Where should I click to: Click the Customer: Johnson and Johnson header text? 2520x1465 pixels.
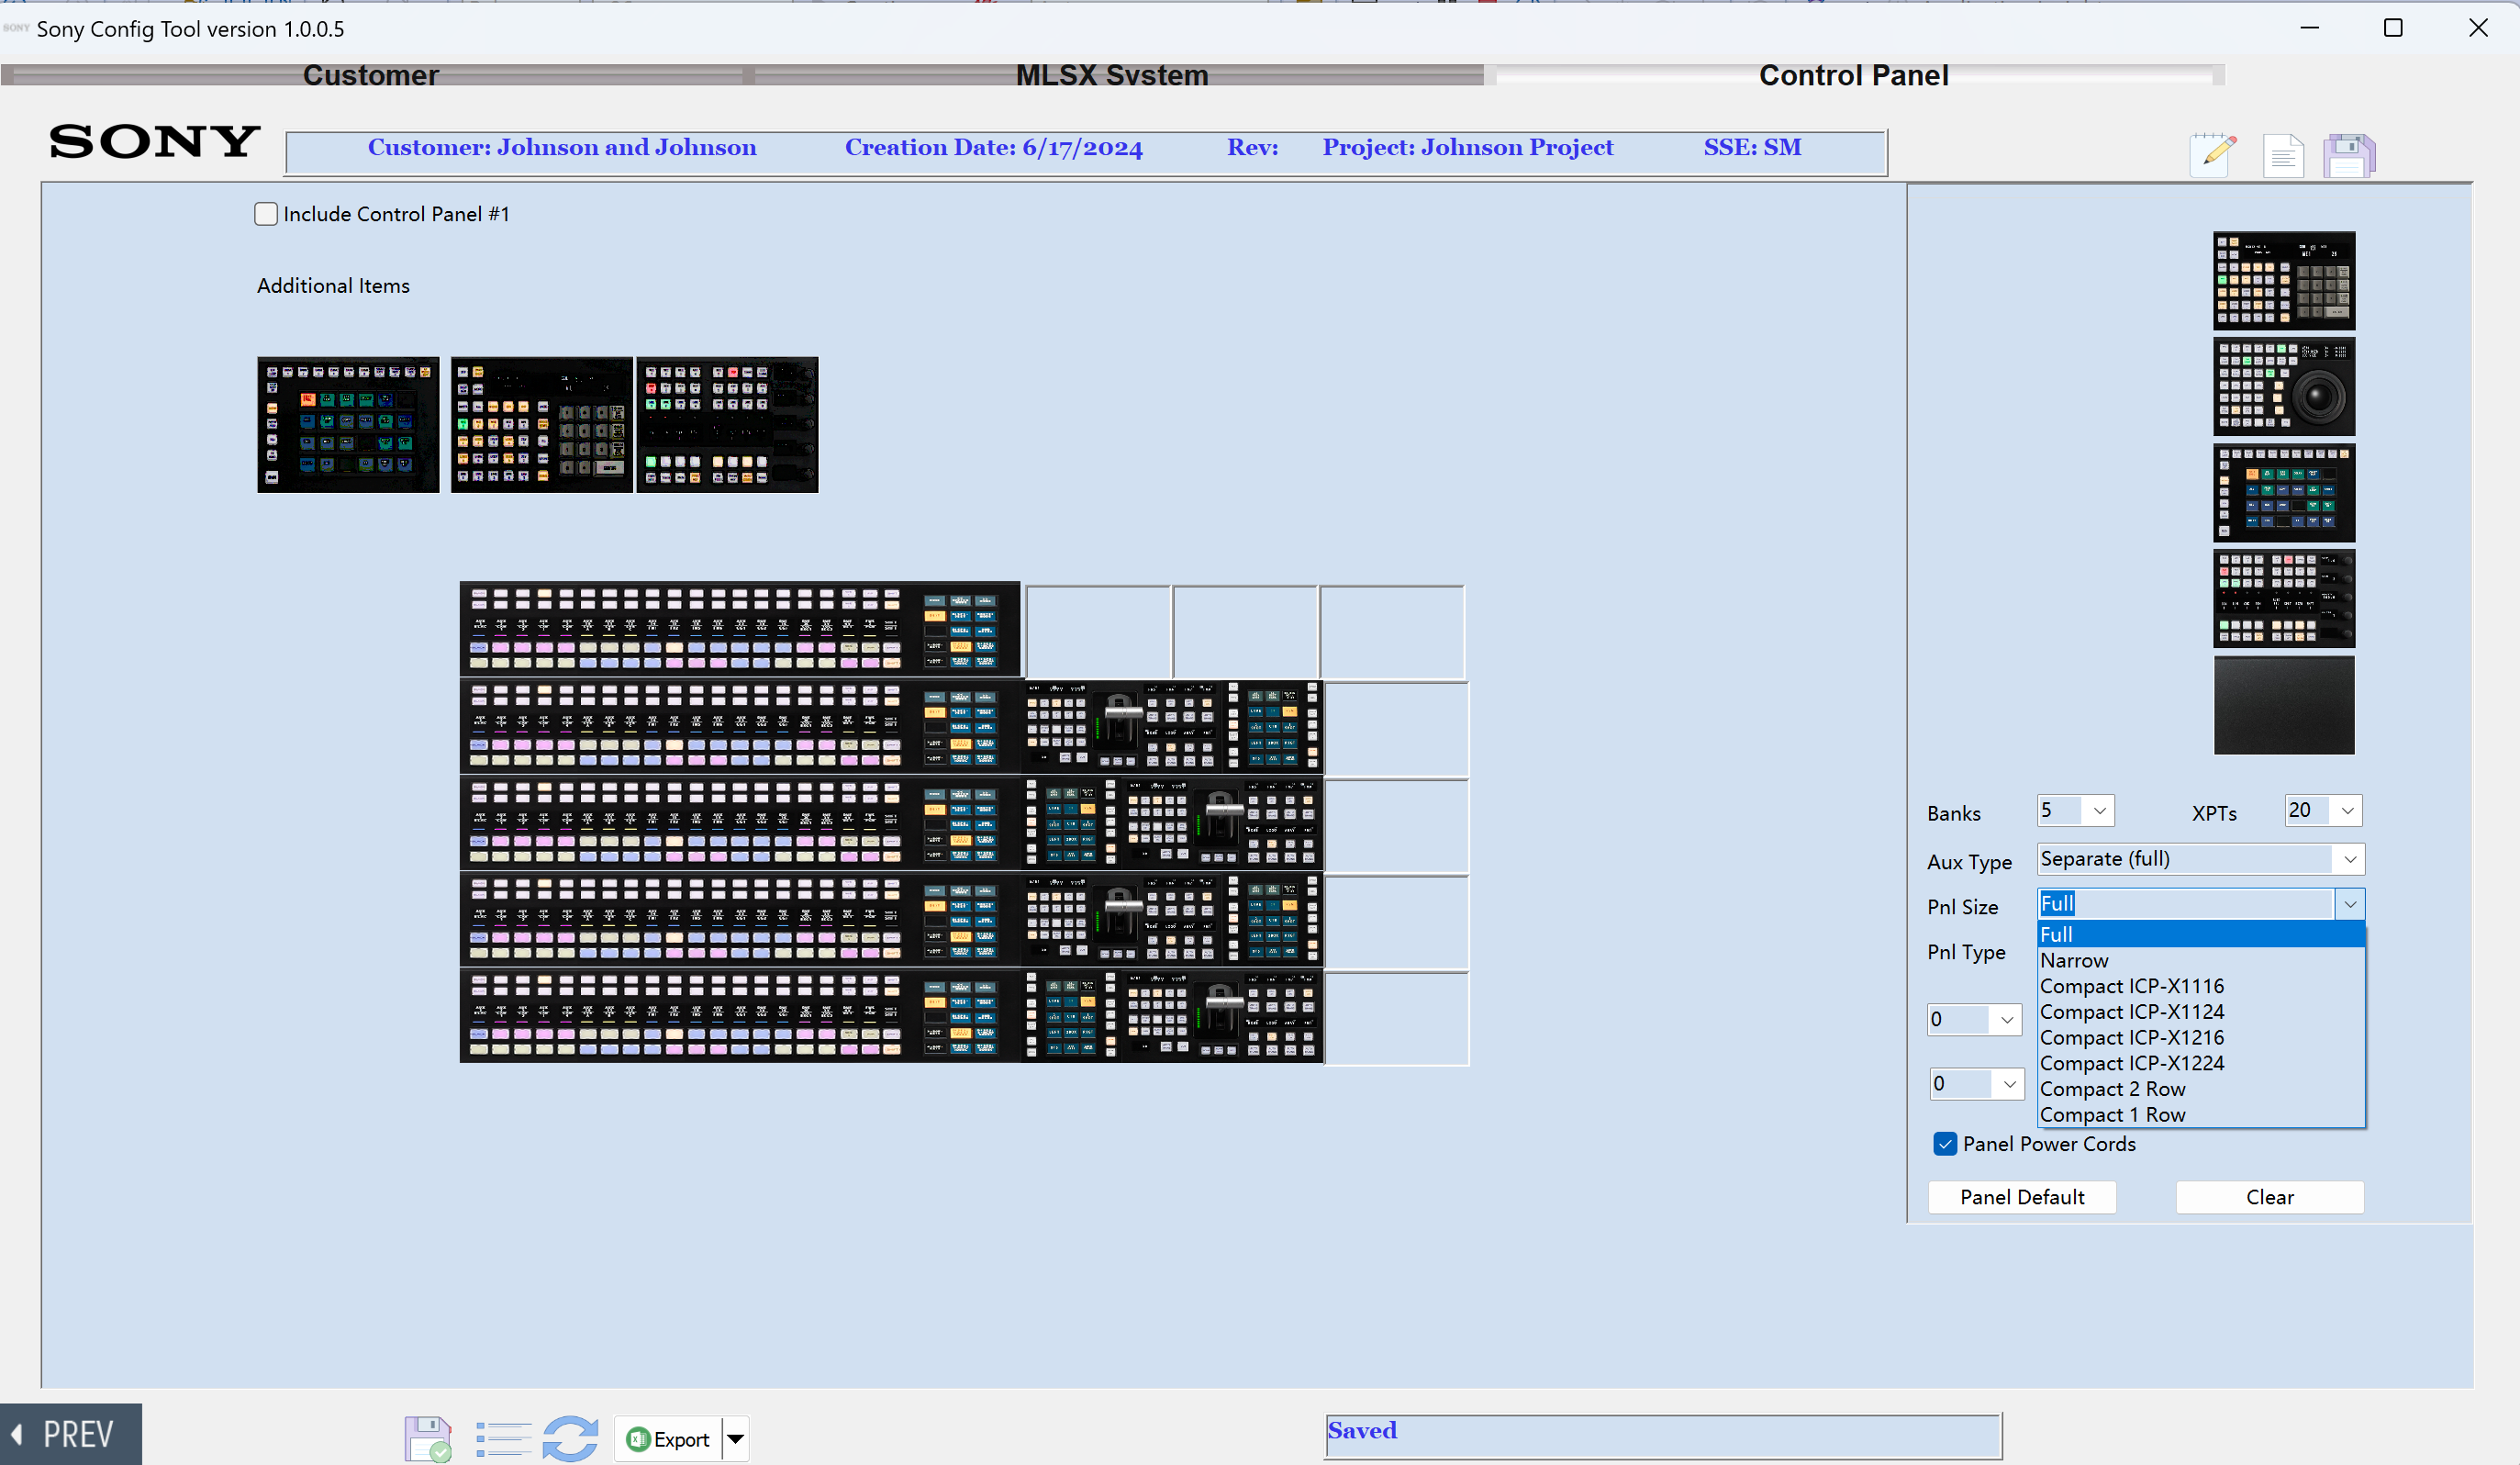point(562,147)
